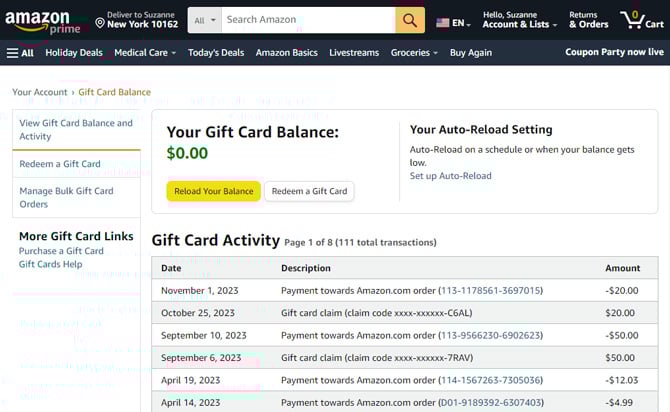The width and height of the screenshot is (670, 412).
Task: Click the -$4.99 amount cell
Action: click(x=619, y=403)
